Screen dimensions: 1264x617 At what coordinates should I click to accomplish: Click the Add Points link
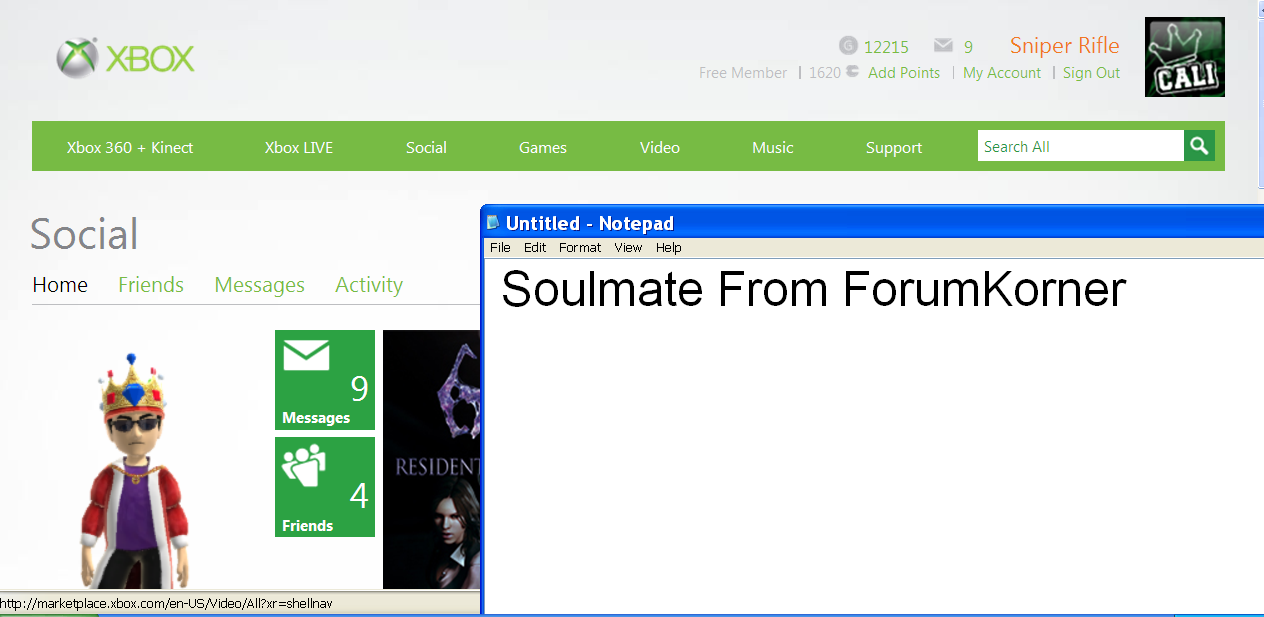(904, 73)
